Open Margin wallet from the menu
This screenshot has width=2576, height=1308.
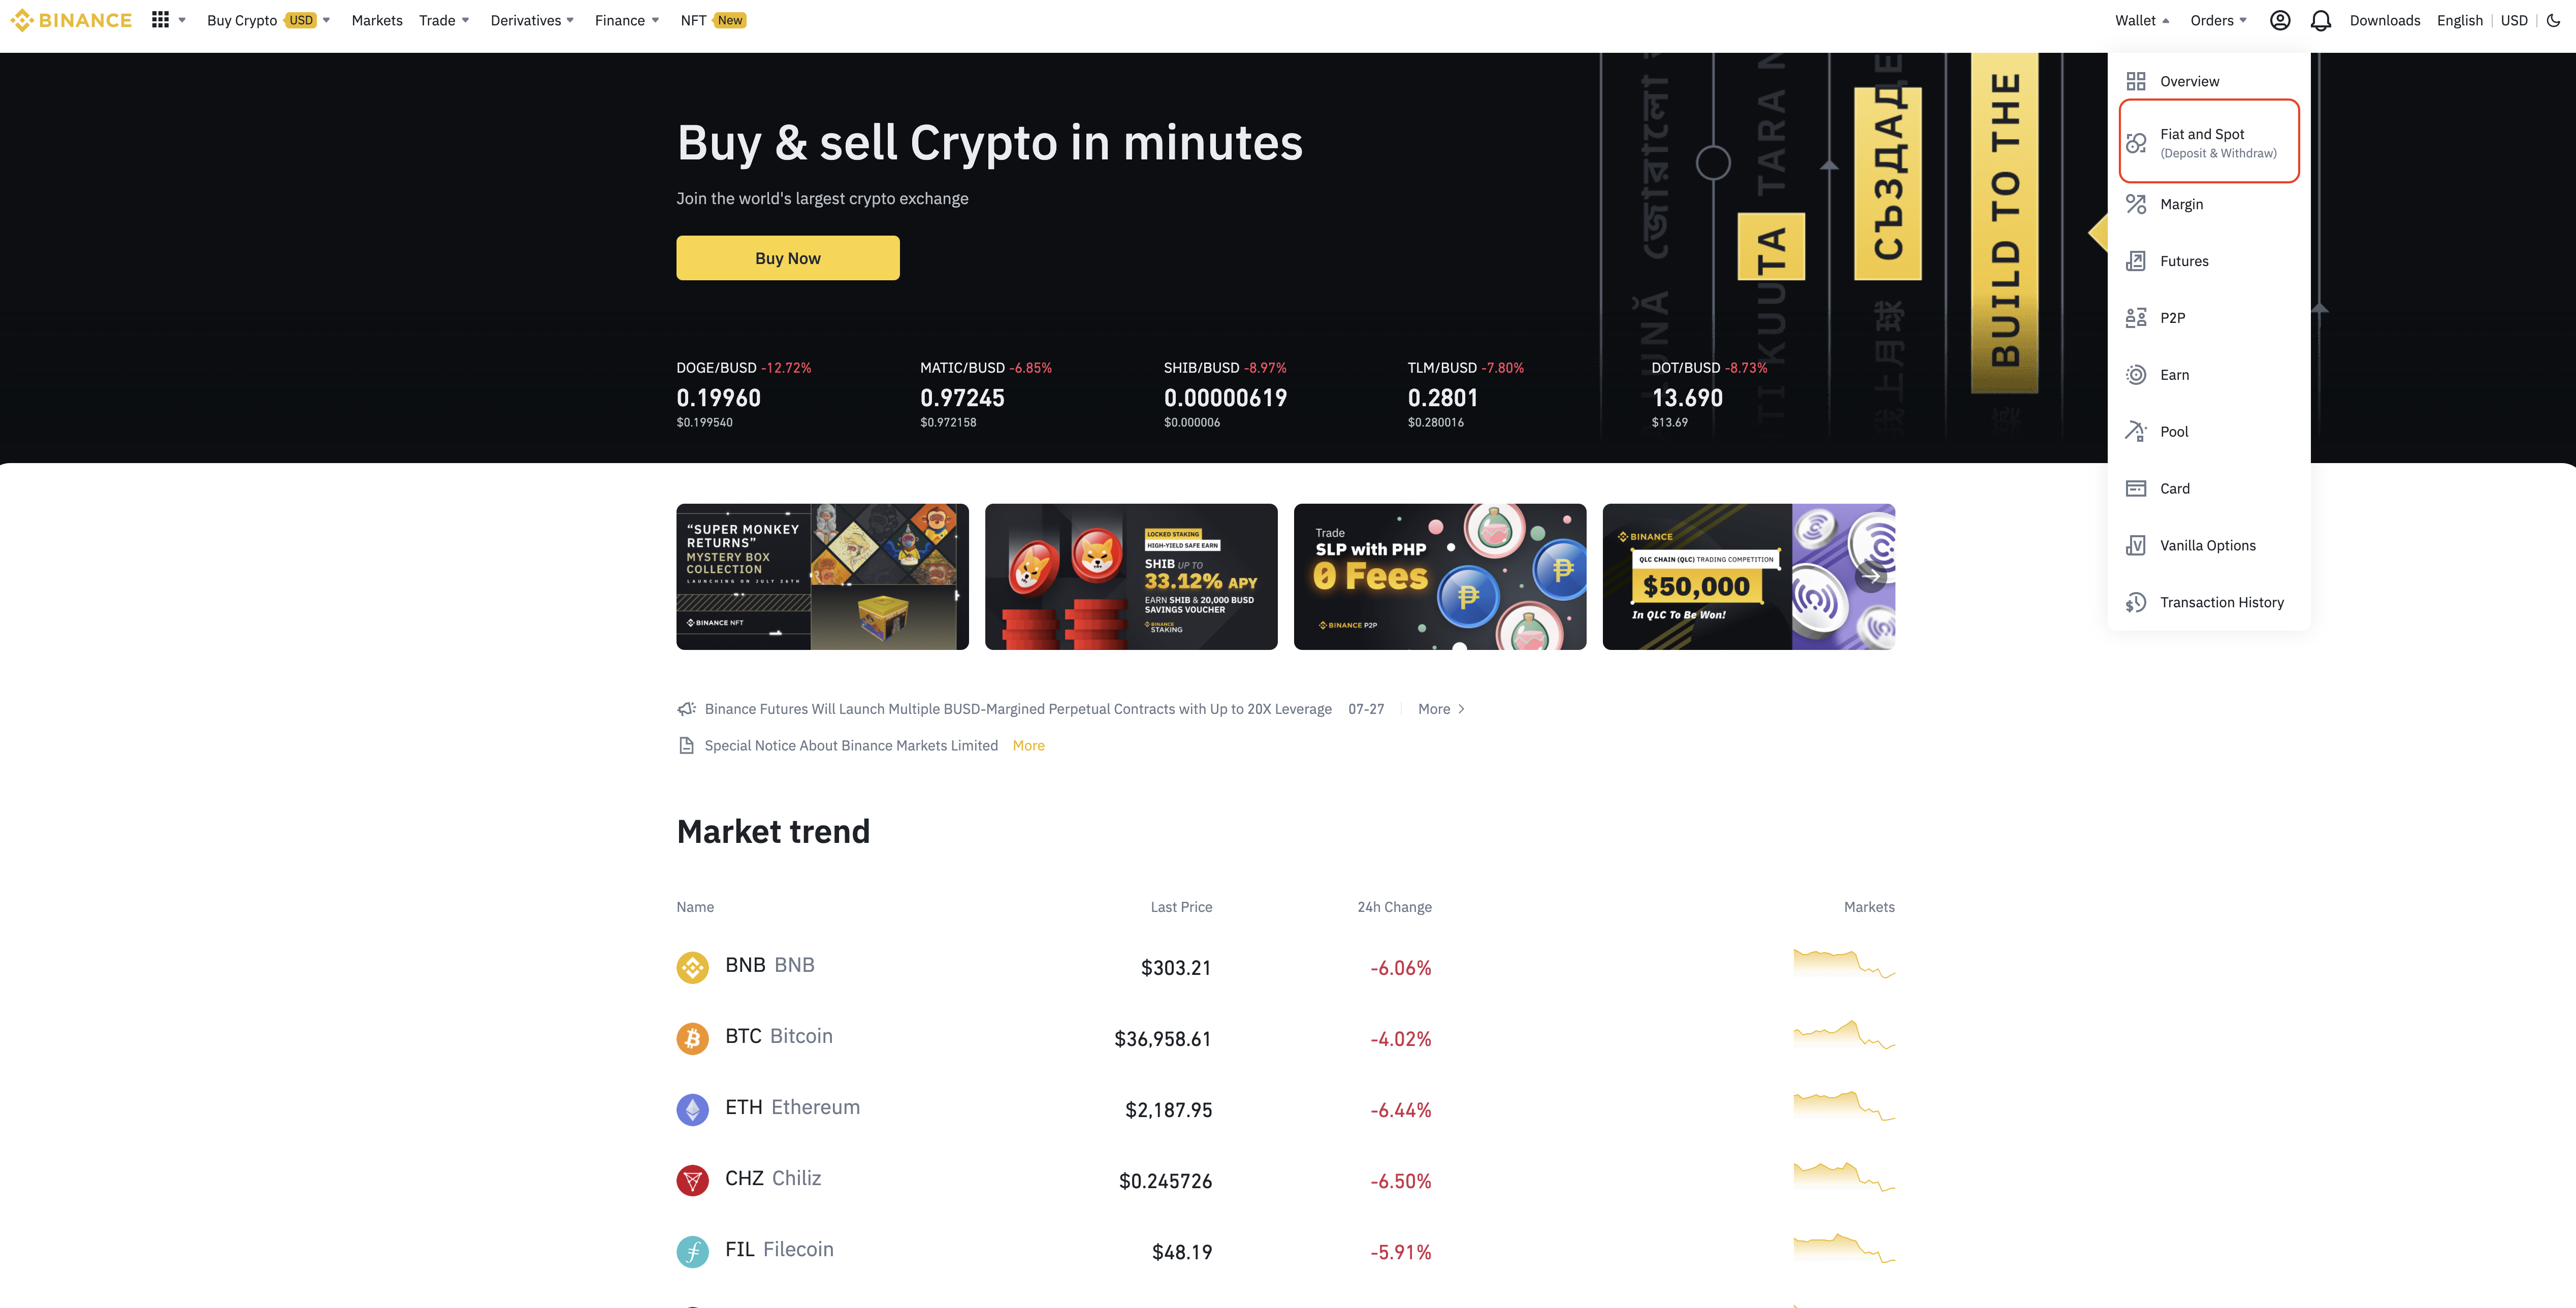pos(2181,203)
